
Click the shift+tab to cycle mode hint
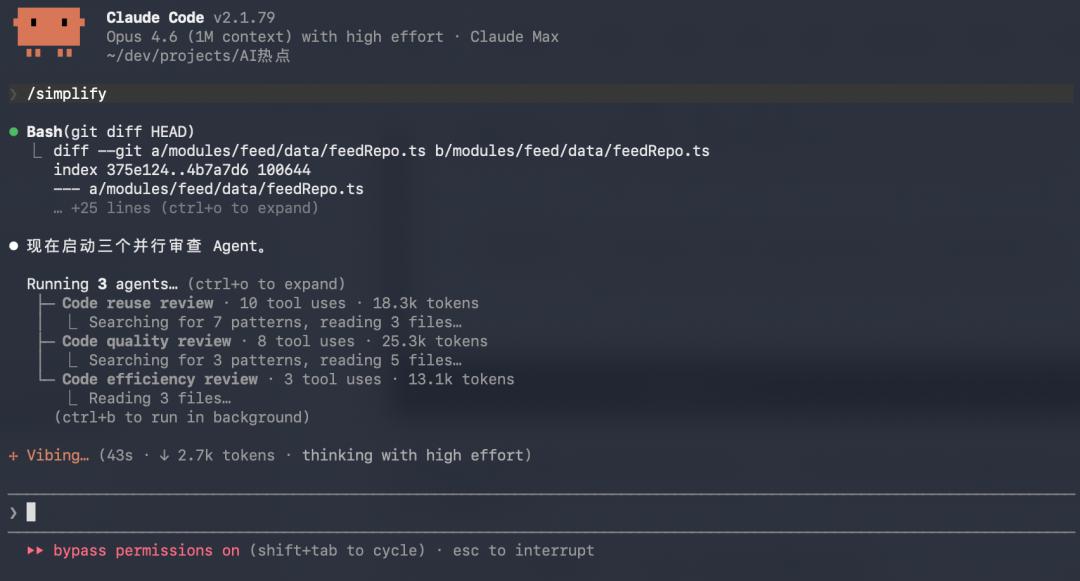pos(341,551)
